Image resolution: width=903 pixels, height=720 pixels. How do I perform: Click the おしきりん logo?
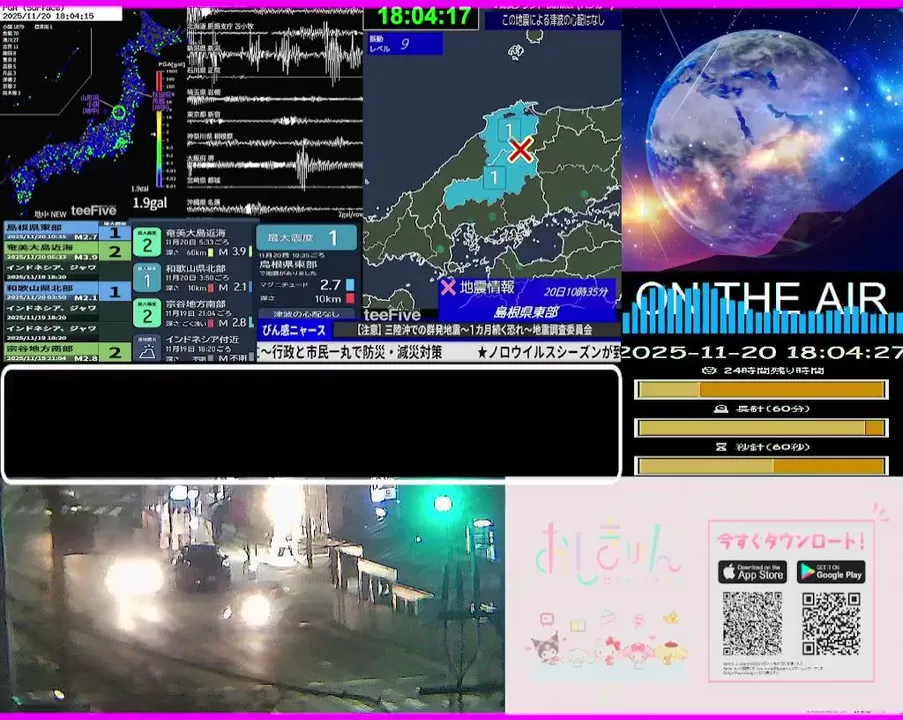click(x=609, y=554)
